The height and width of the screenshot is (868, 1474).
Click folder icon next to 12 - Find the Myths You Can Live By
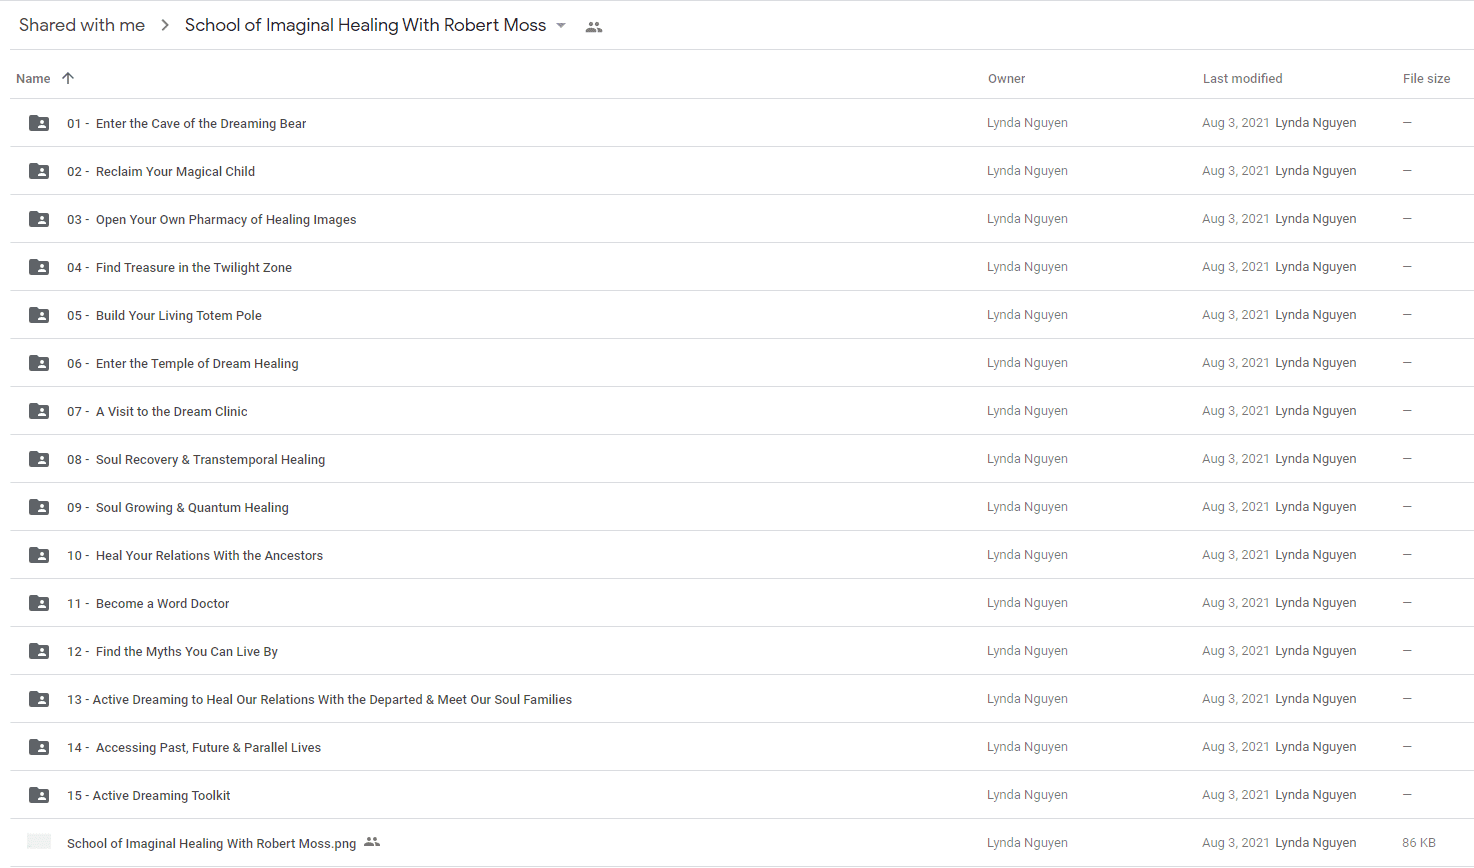[39, 651]
